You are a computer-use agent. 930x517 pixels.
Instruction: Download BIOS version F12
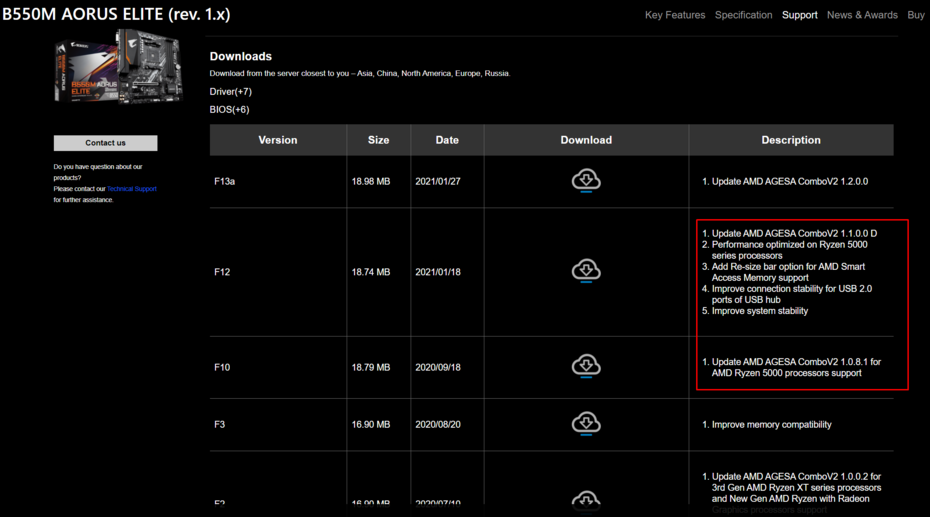coord(586,271)
